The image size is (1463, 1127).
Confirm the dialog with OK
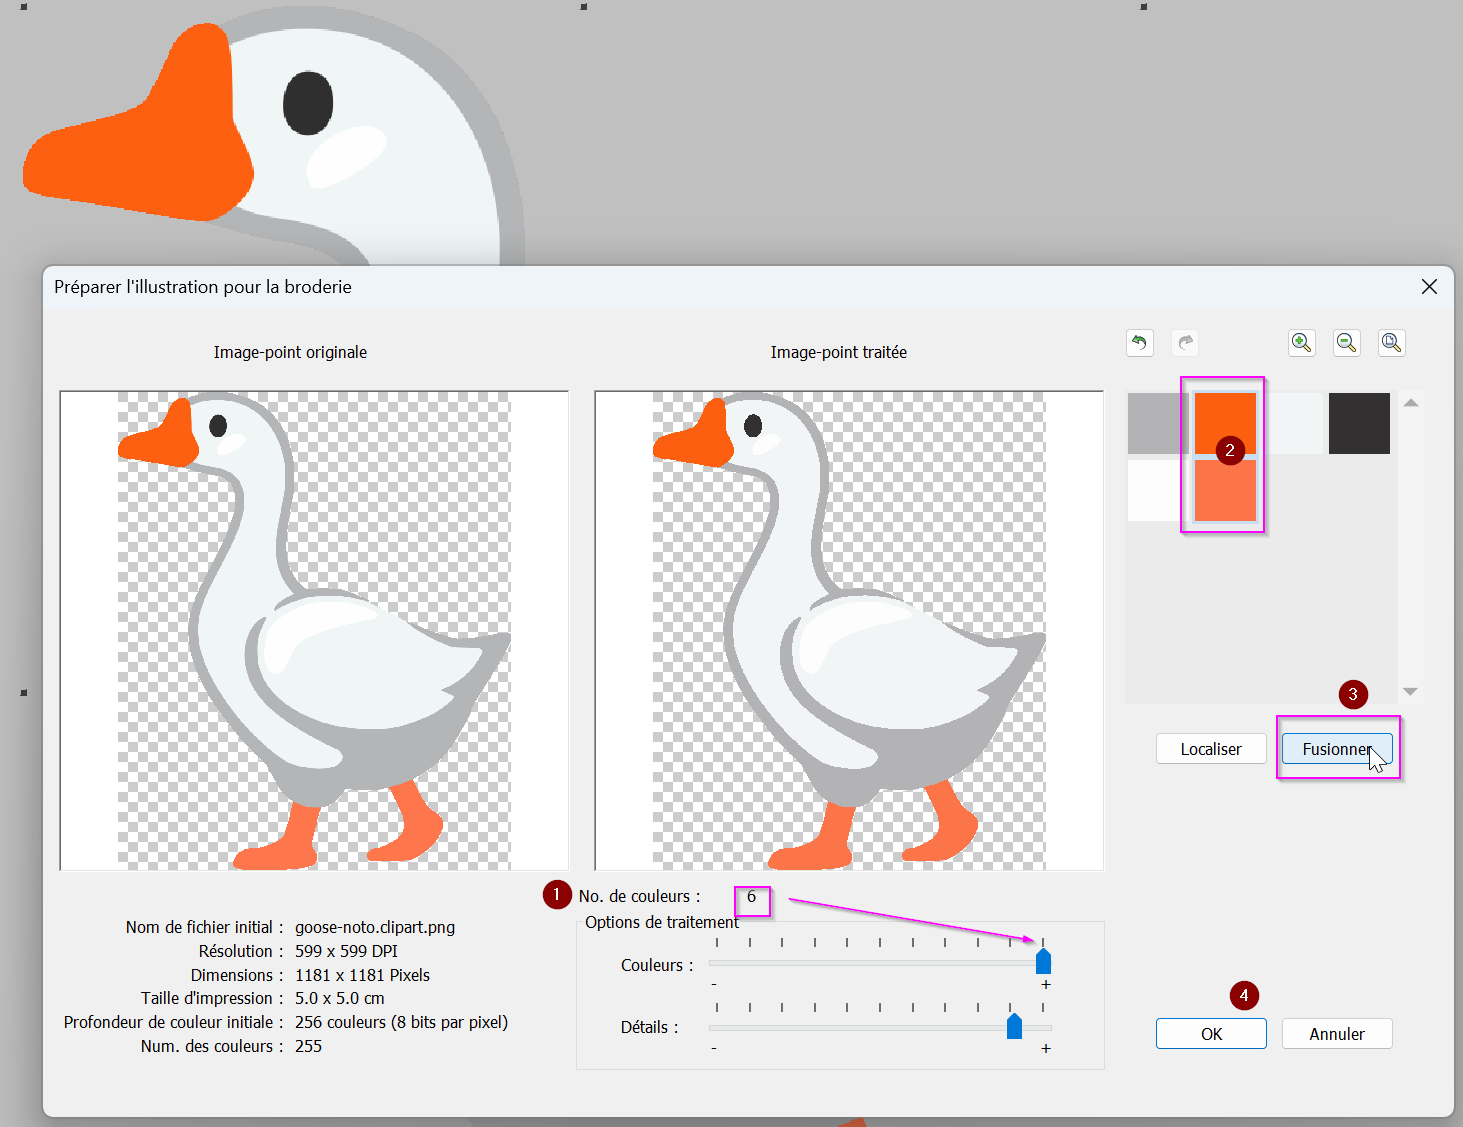1211,1034
